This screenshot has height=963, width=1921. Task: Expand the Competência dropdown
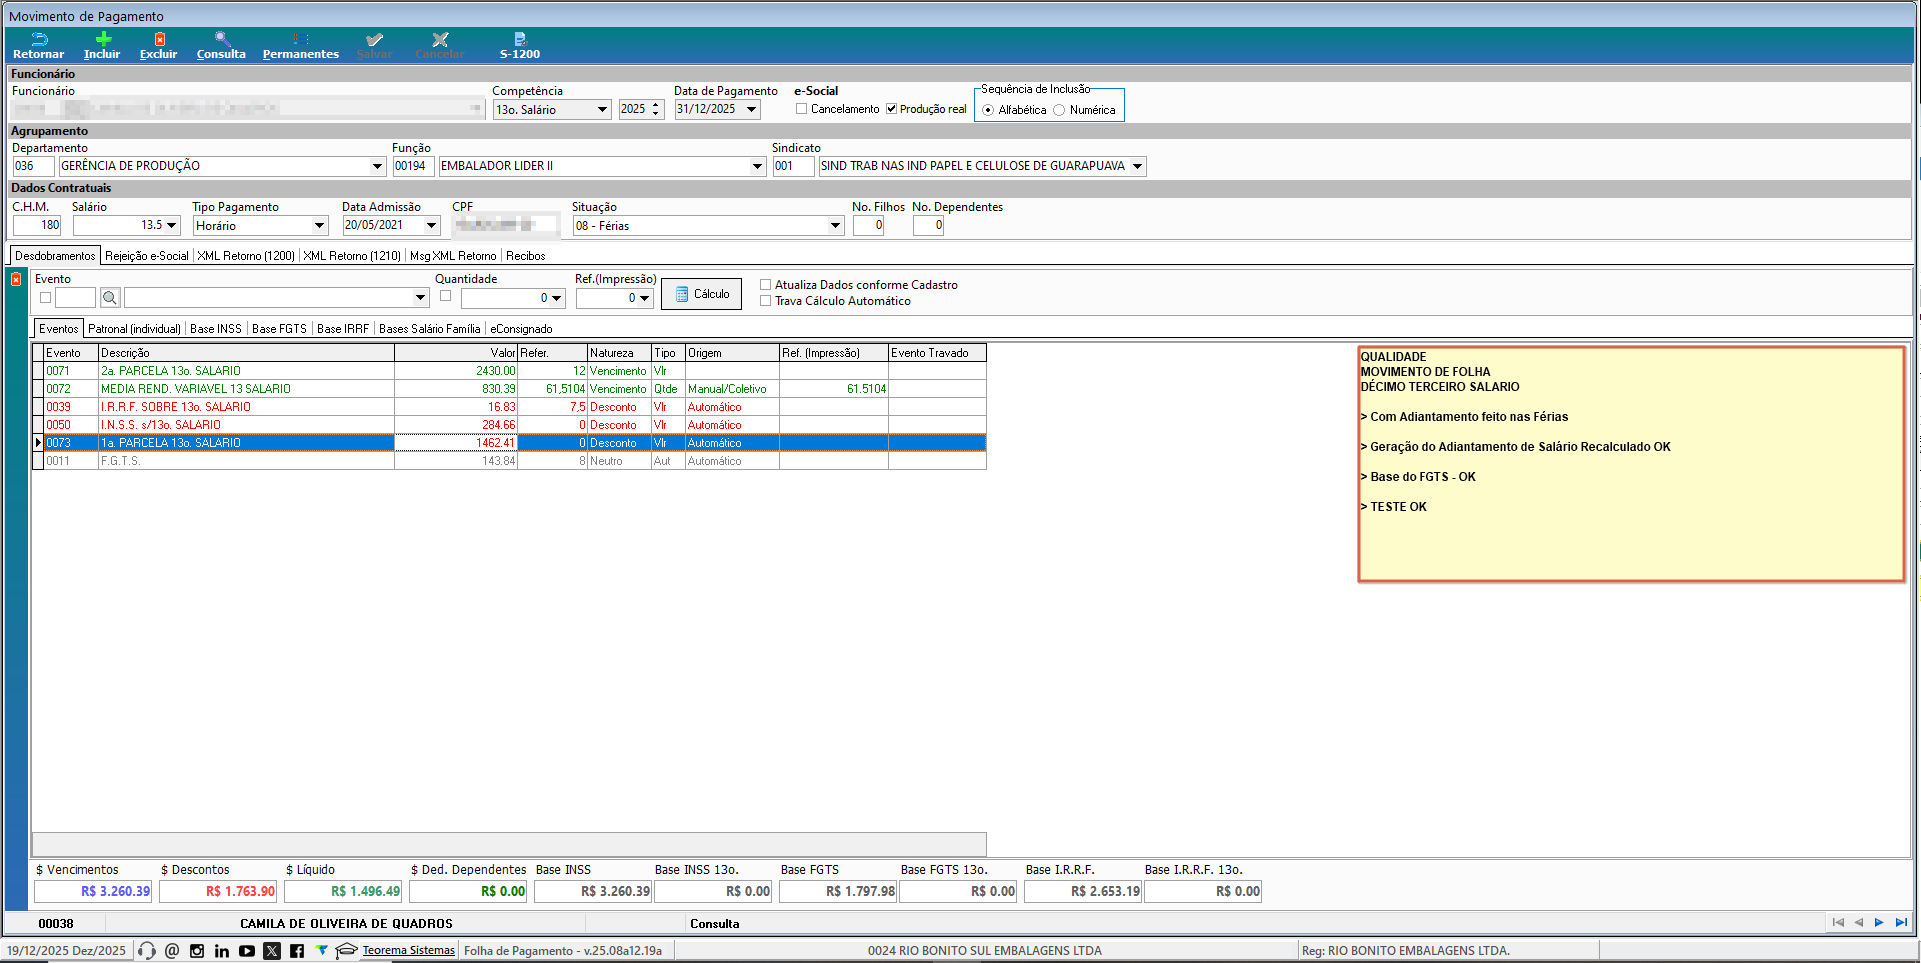[602, 110]
